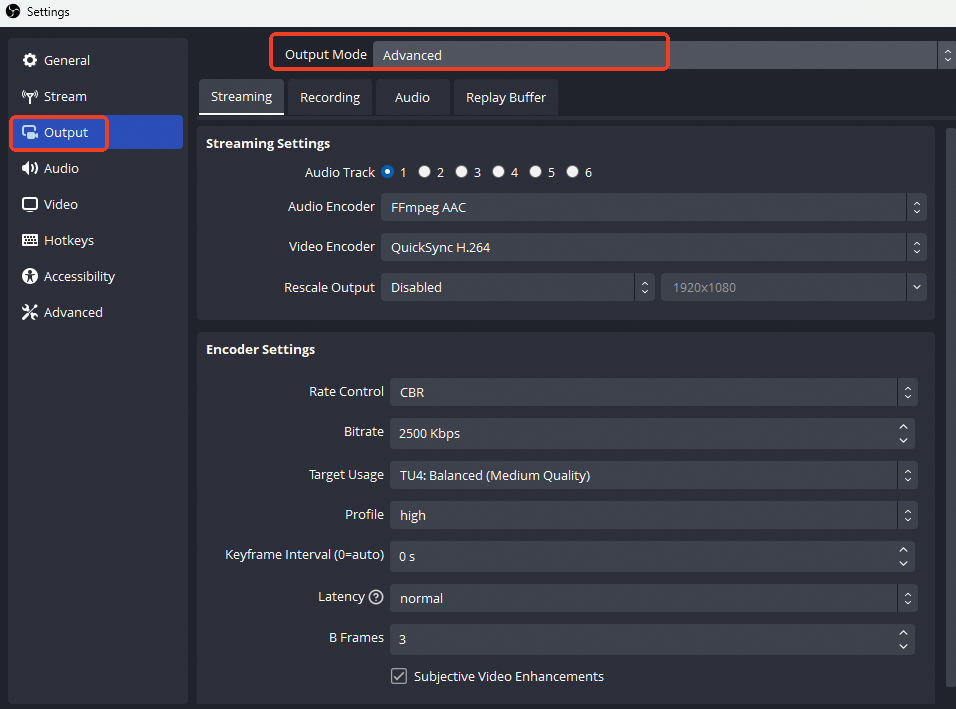Image resolution: width=956 pixels, height=709 pixels.
Task: Toggle Subjective Video Enhancements checkbox
Action: 399,676
